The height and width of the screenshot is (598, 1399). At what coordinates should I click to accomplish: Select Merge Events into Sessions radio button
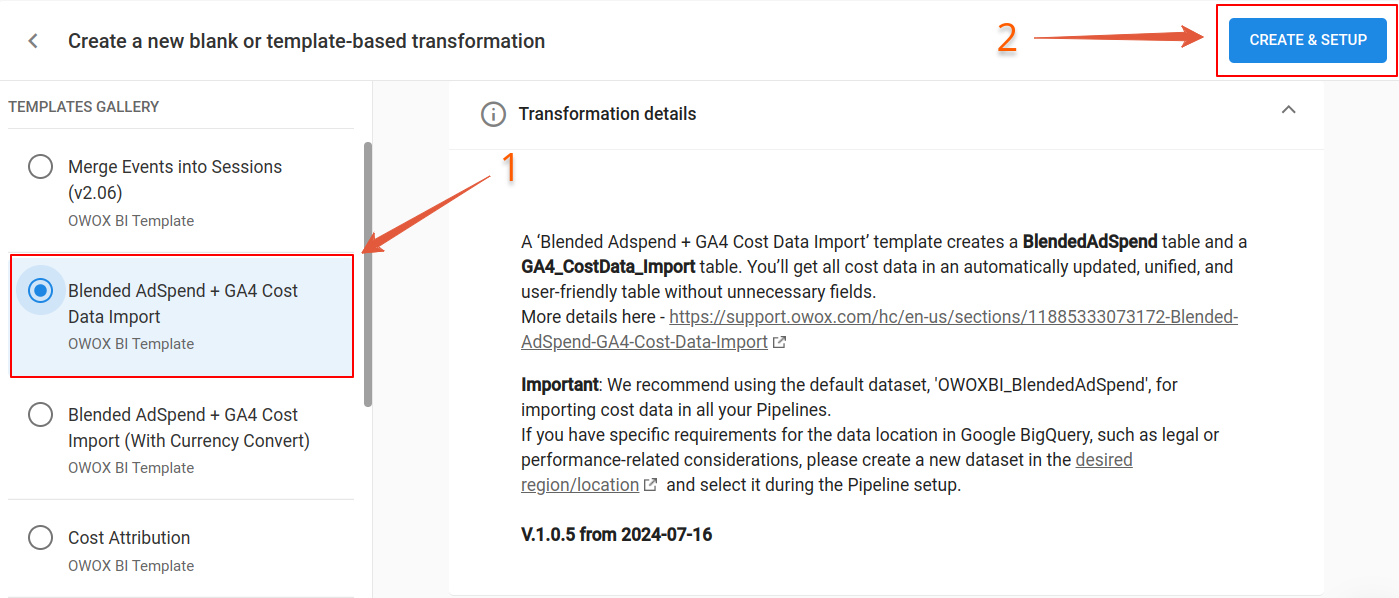(41, 167)
